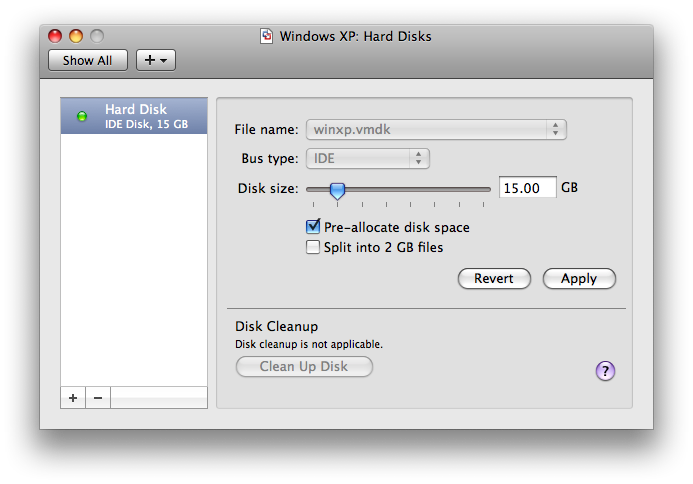Click the plus icon below disk list
This screenshot has height=484, width=693.
pyautogui.click(x=73, y=398)
